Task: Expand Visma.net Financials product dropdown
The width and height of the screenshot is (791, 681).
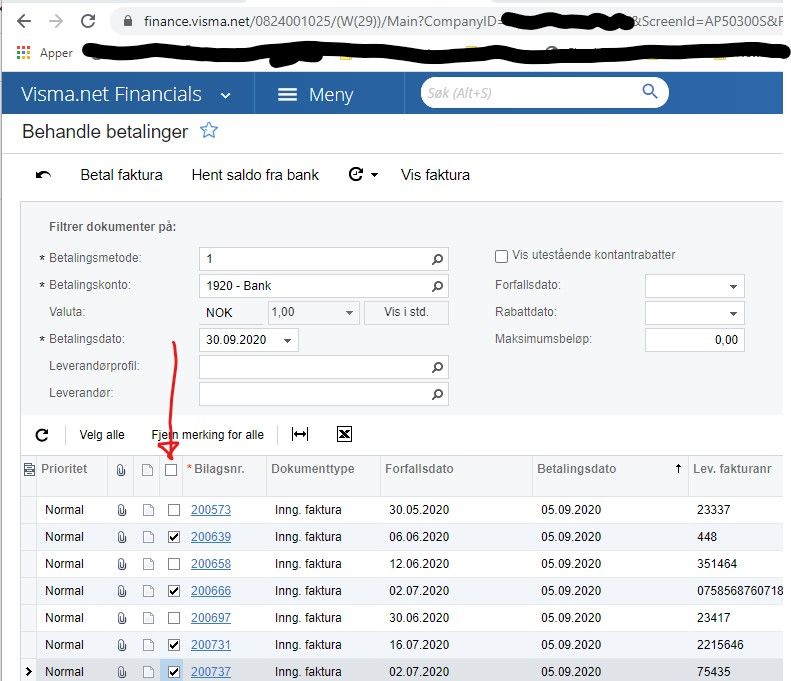Action: click(x=225, y=95)
